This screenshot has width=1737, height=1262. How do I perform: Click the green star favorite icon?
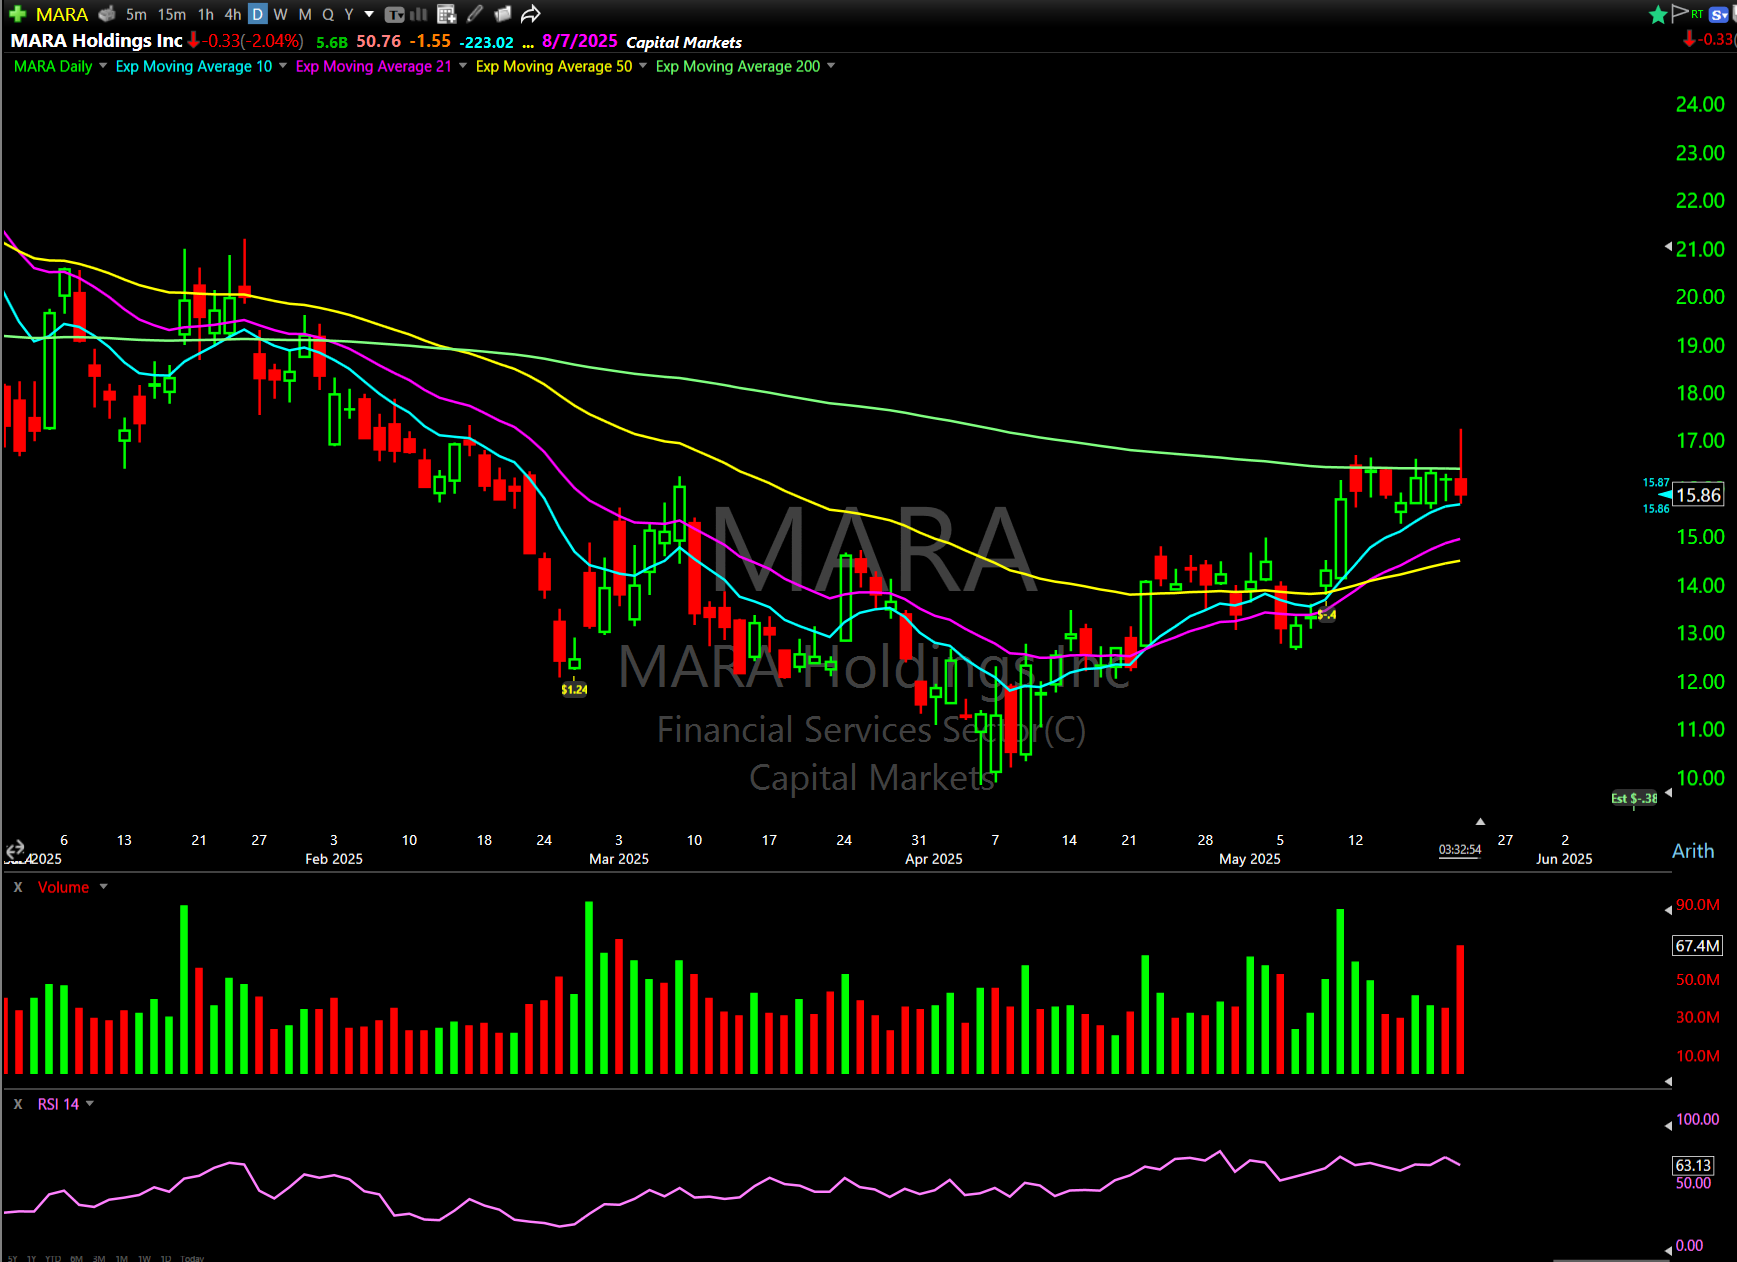(1658, 14)
